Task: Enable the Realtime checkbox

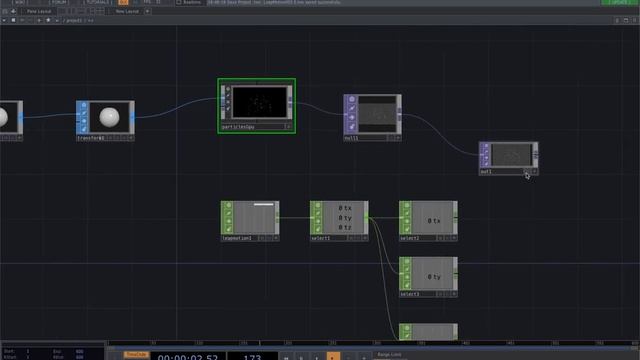Action: click(178, 2)
